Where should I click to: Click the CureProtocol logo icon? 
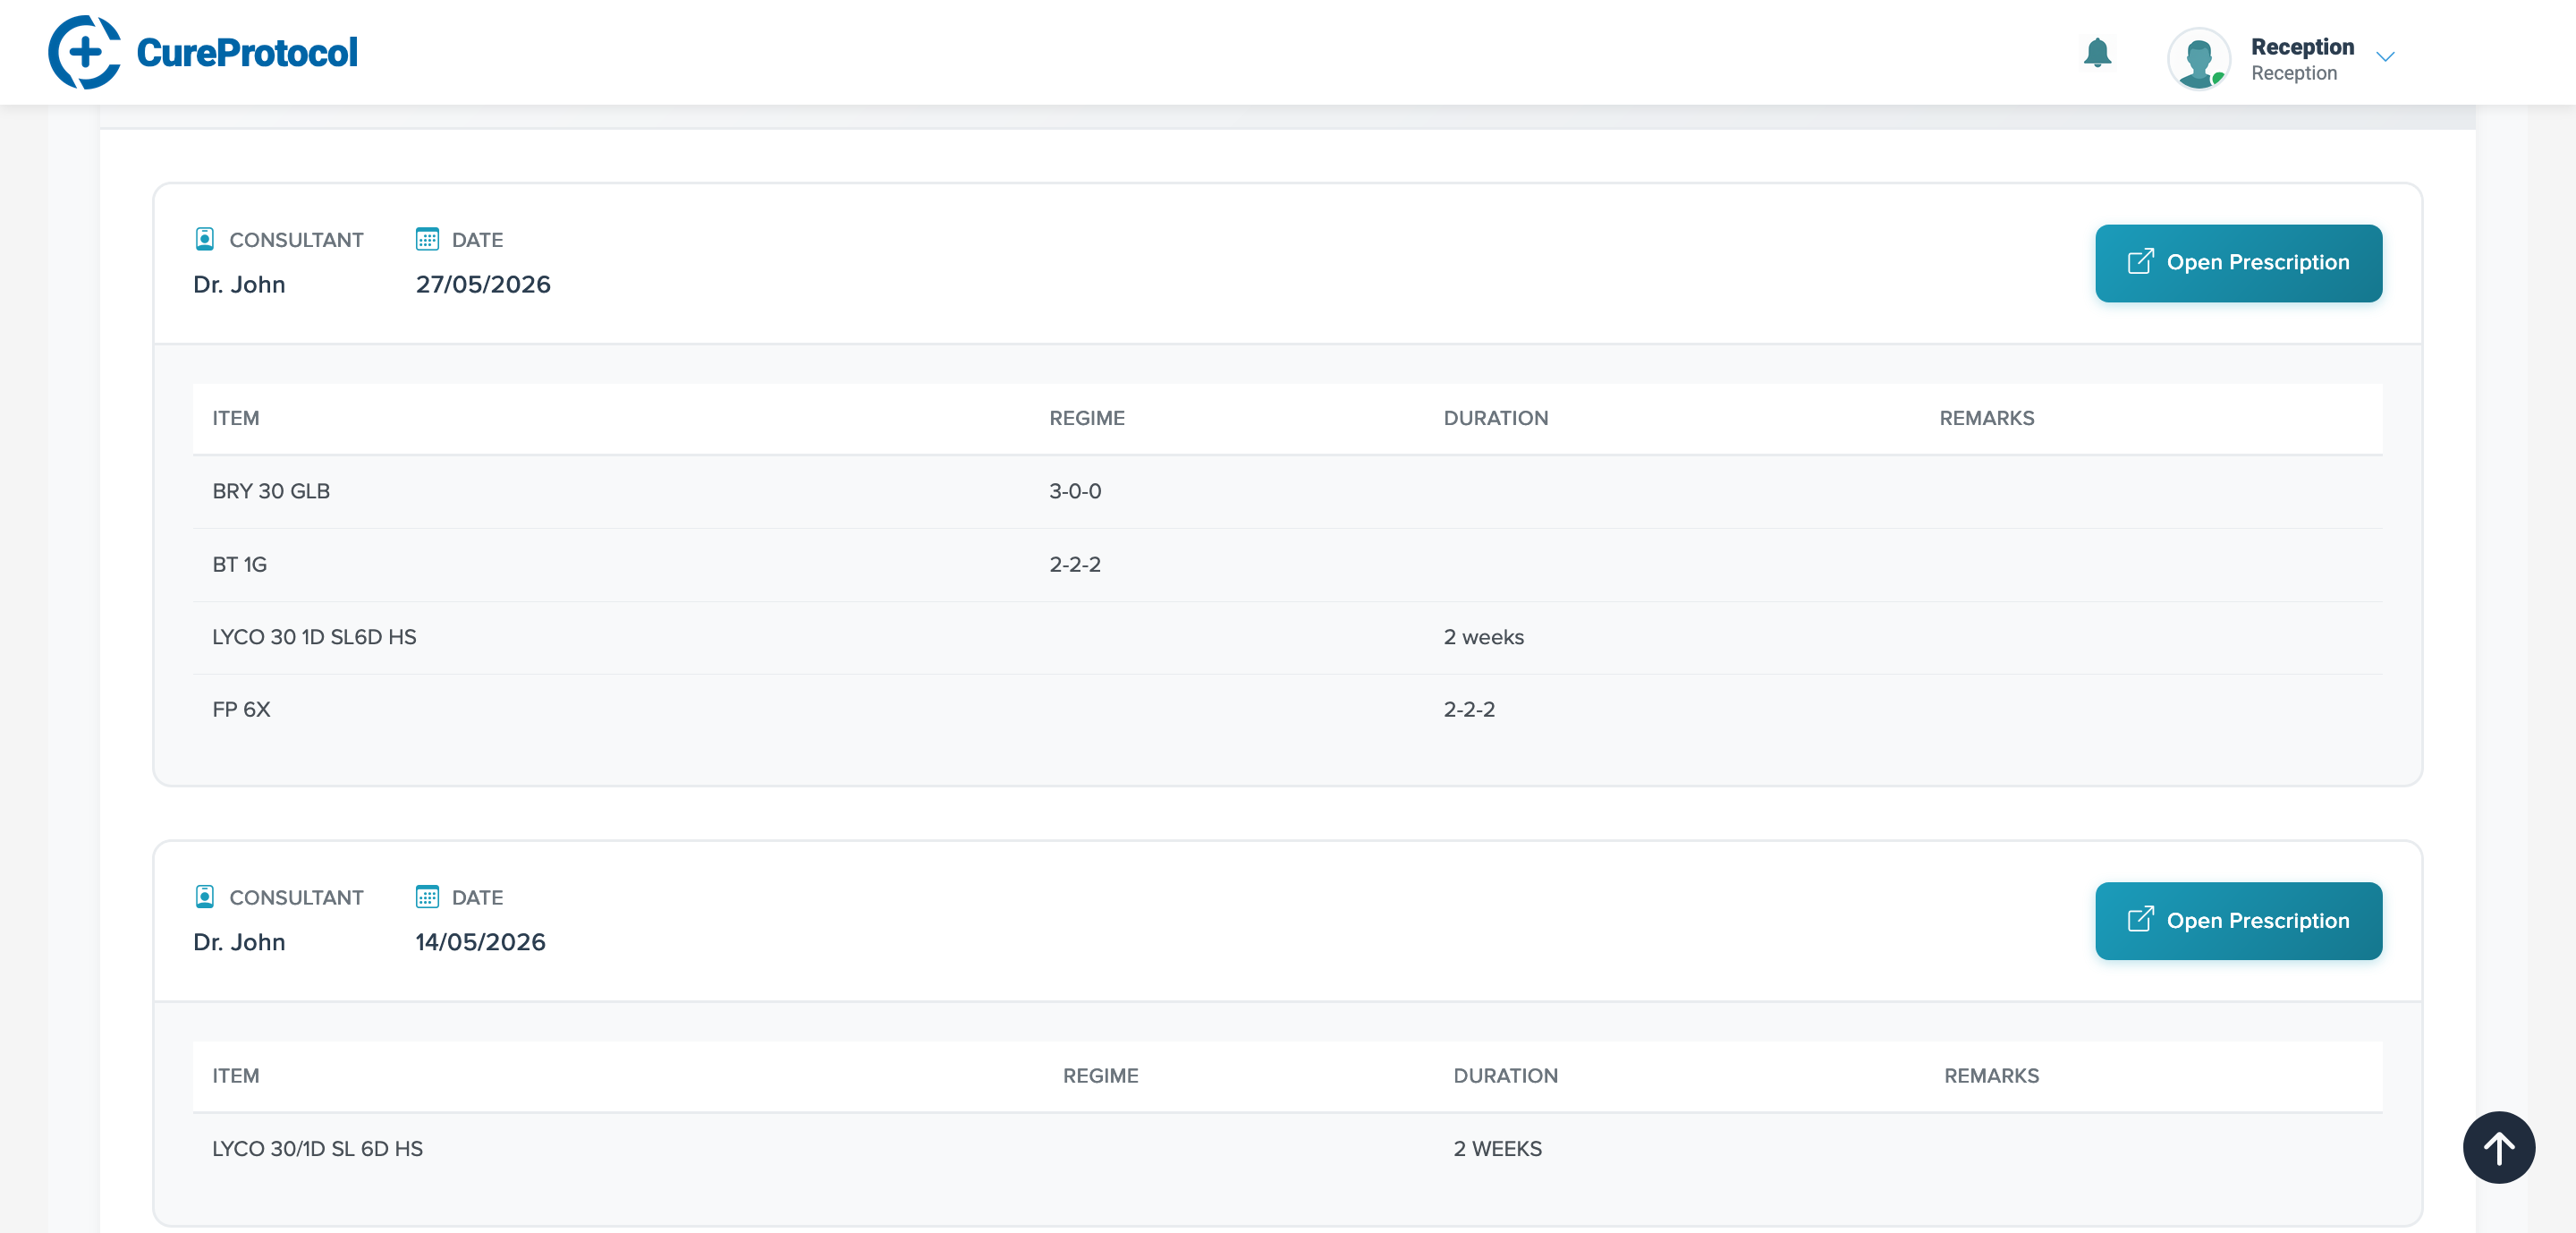pos(84,52)
